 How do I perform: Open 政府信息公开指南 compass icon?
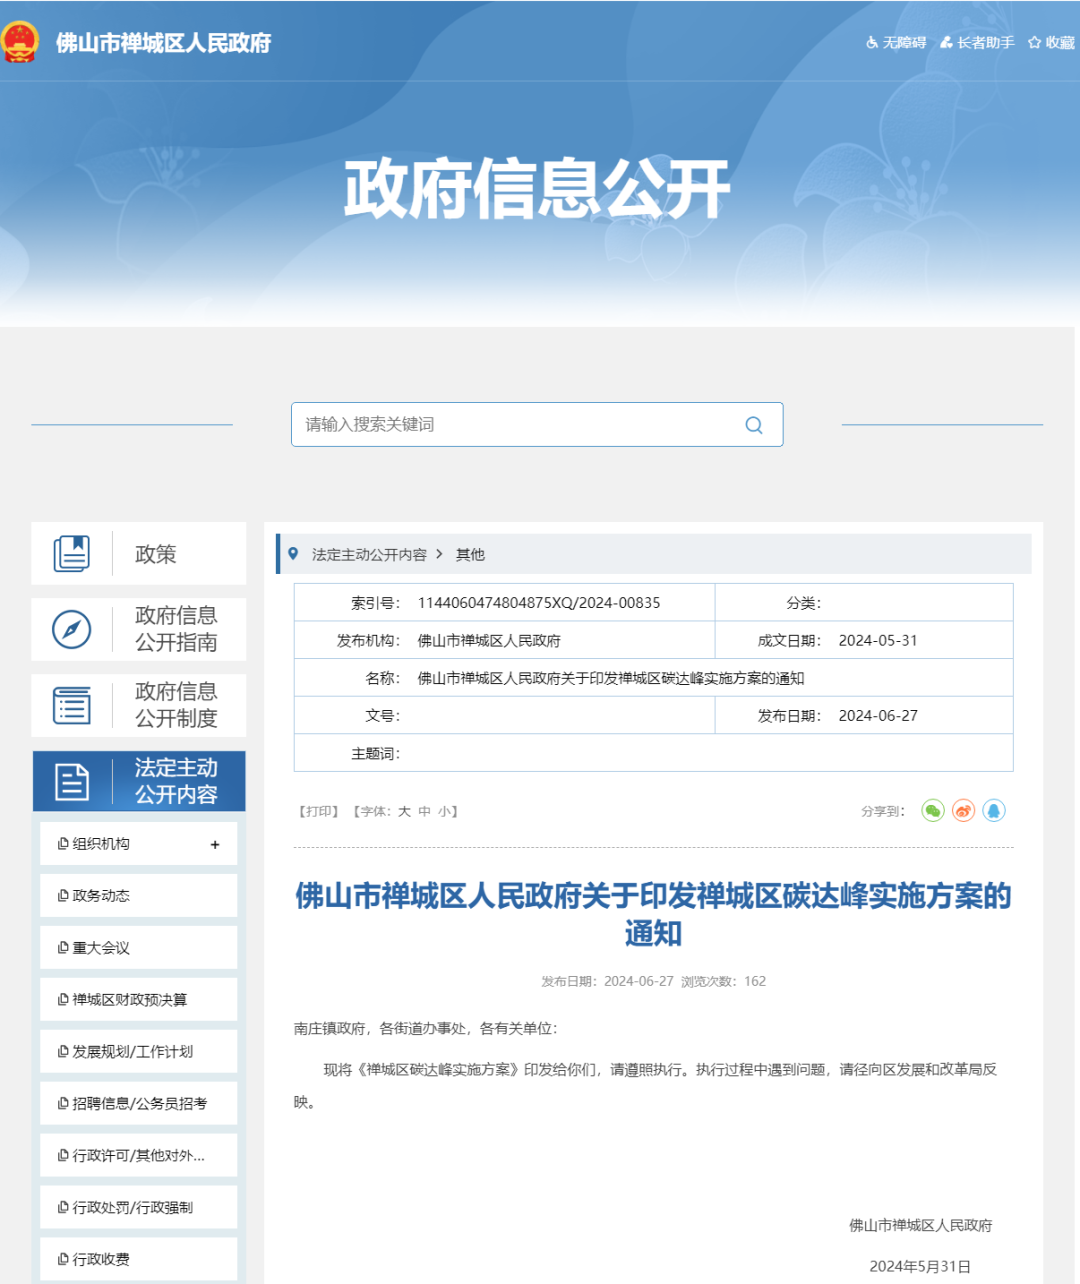tap(71, 629)
